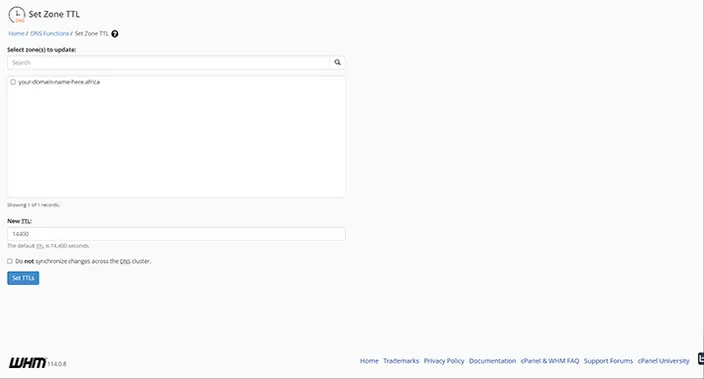The width and height of the screenshot is (704, 379).
Task: Click the default TTL hint text
Action: (48, 246)
